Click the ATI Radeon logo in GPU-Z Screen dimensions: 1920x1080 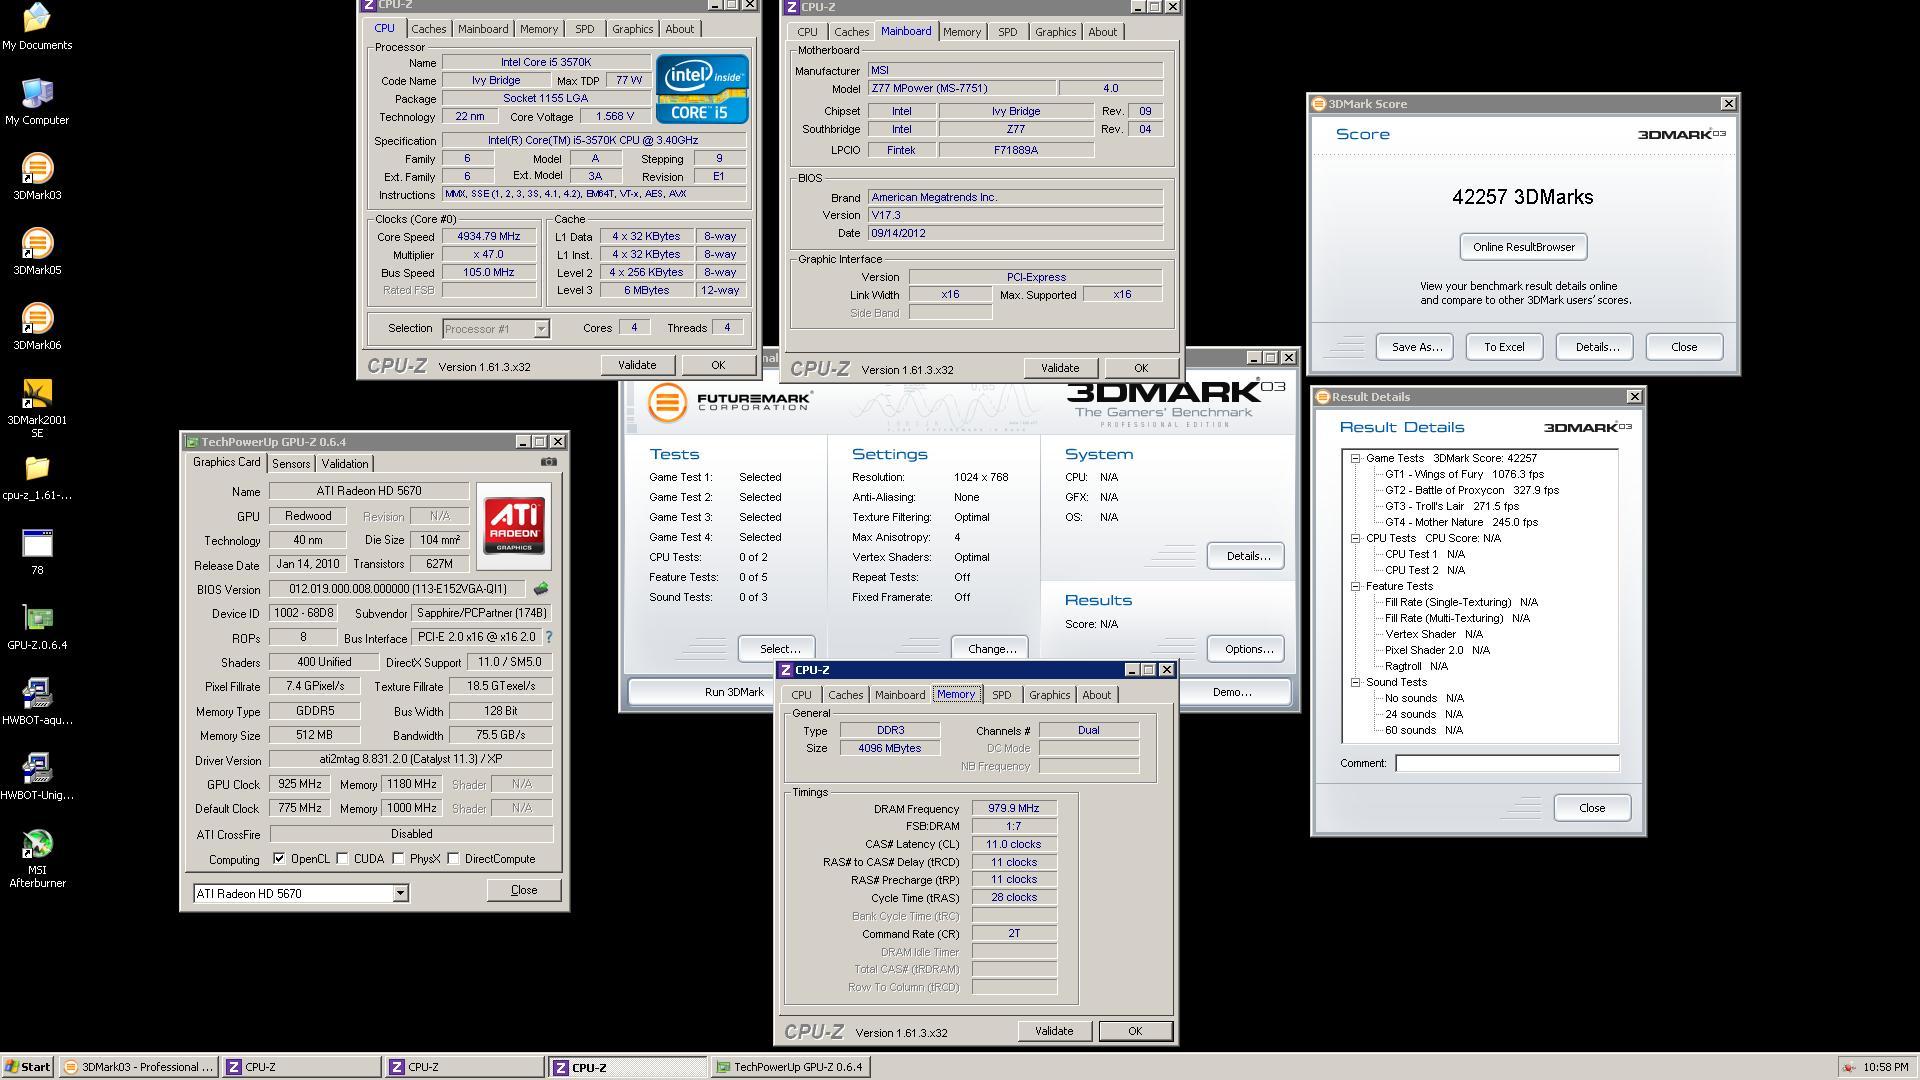click(514, 526)
